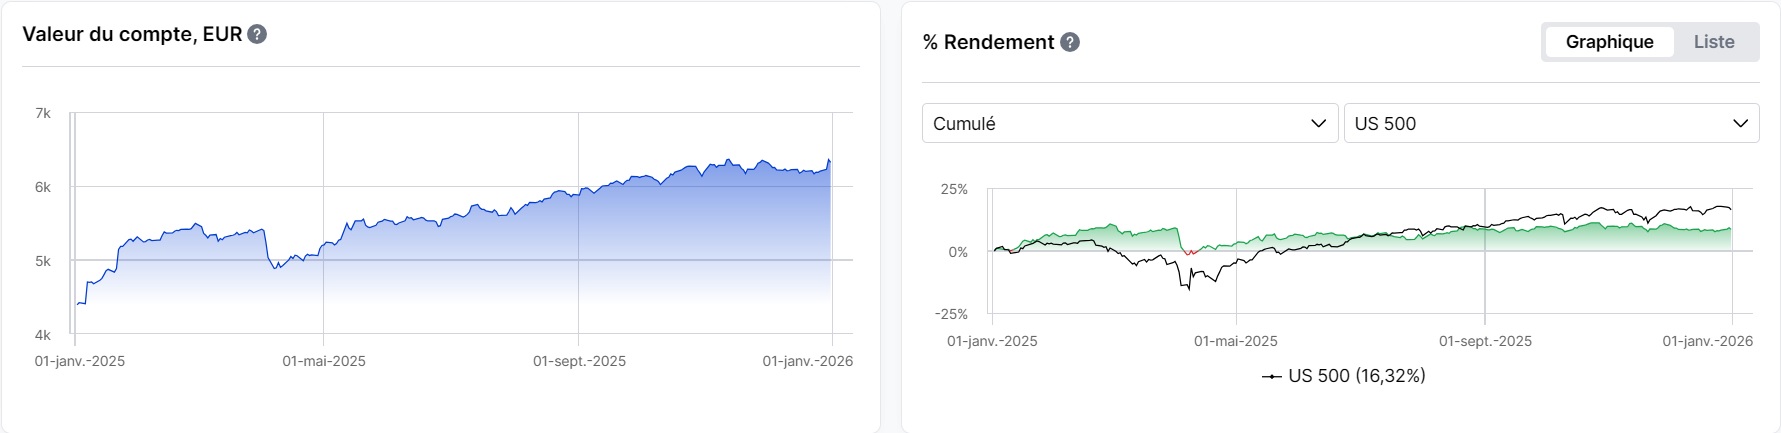Viewport: 1781px width, 433px height.
Task: Click 01-sept.-2025 label on return chart
Action: (1485, 341)
